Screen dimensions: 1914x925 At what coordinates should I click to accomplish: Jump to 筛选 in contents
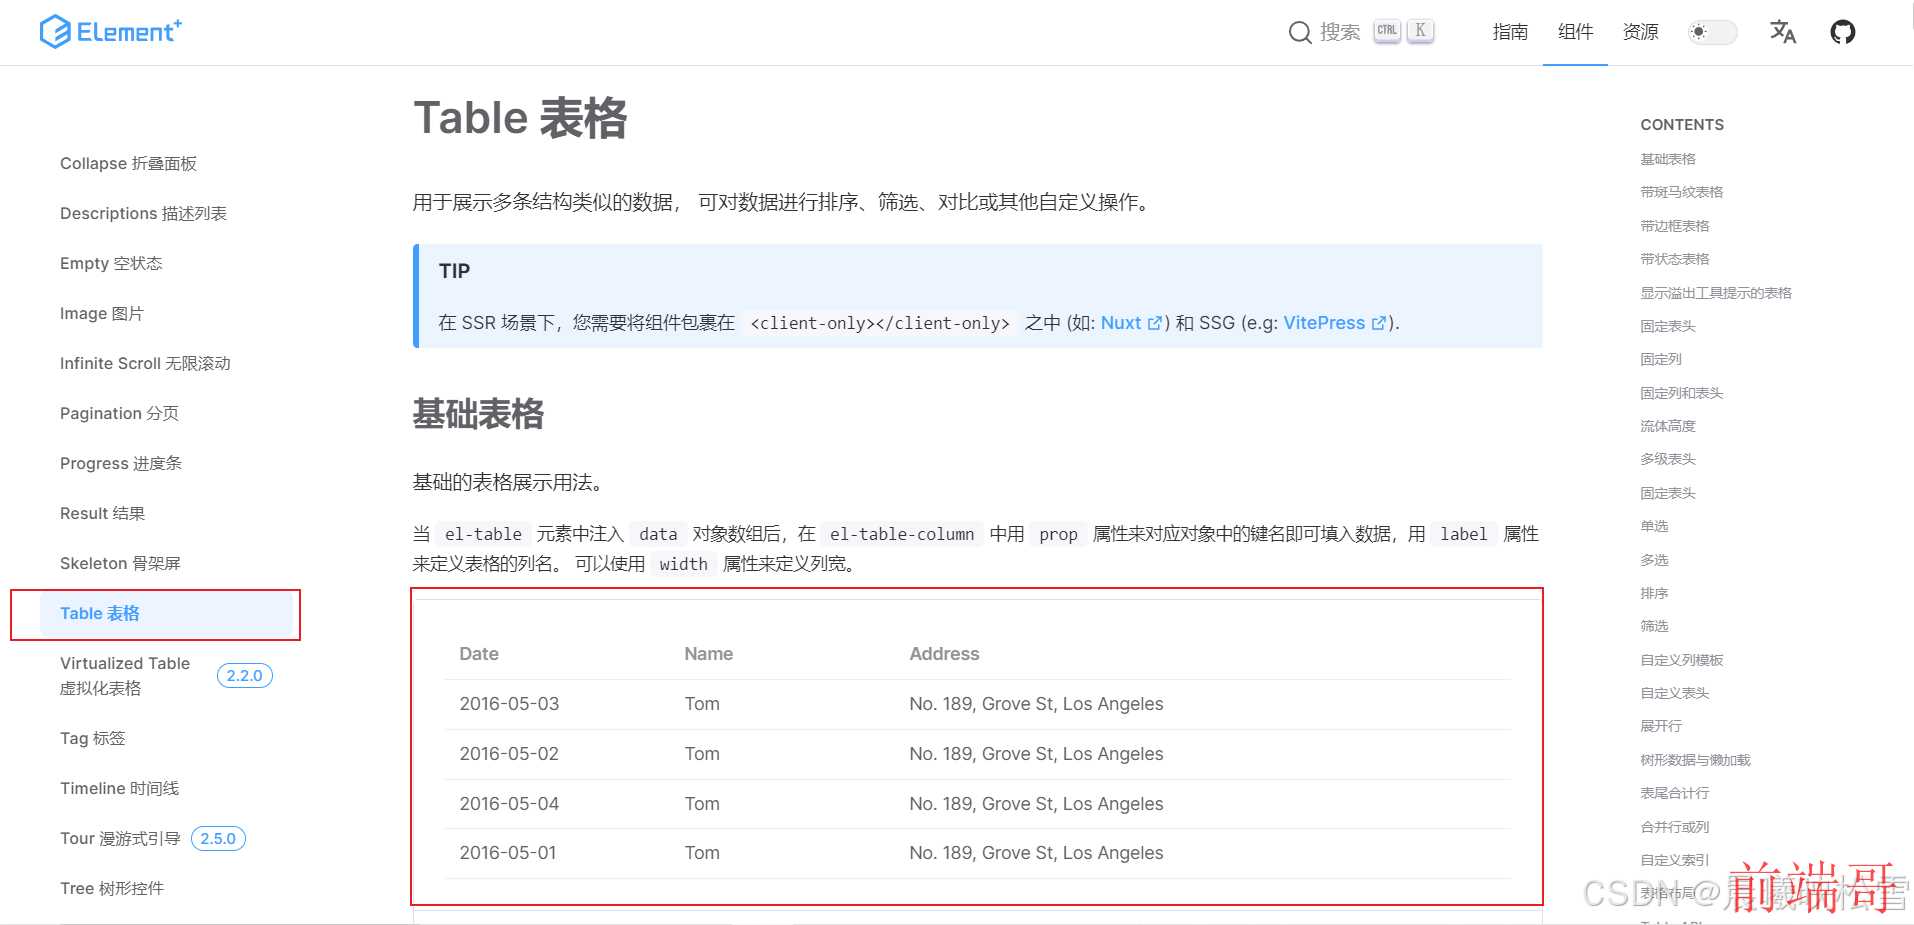1654,626
